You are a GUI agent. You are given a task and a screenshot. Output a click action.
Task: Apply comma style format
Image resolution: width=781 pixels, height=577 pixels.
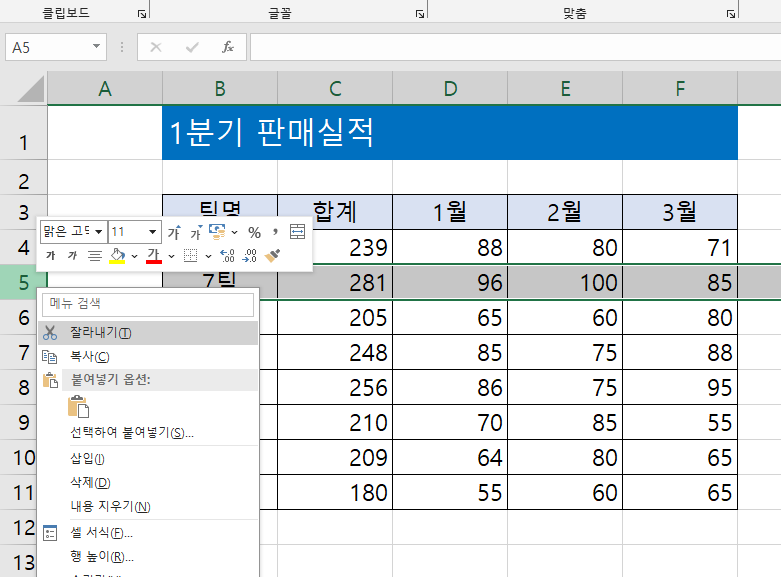coord(275,232)
